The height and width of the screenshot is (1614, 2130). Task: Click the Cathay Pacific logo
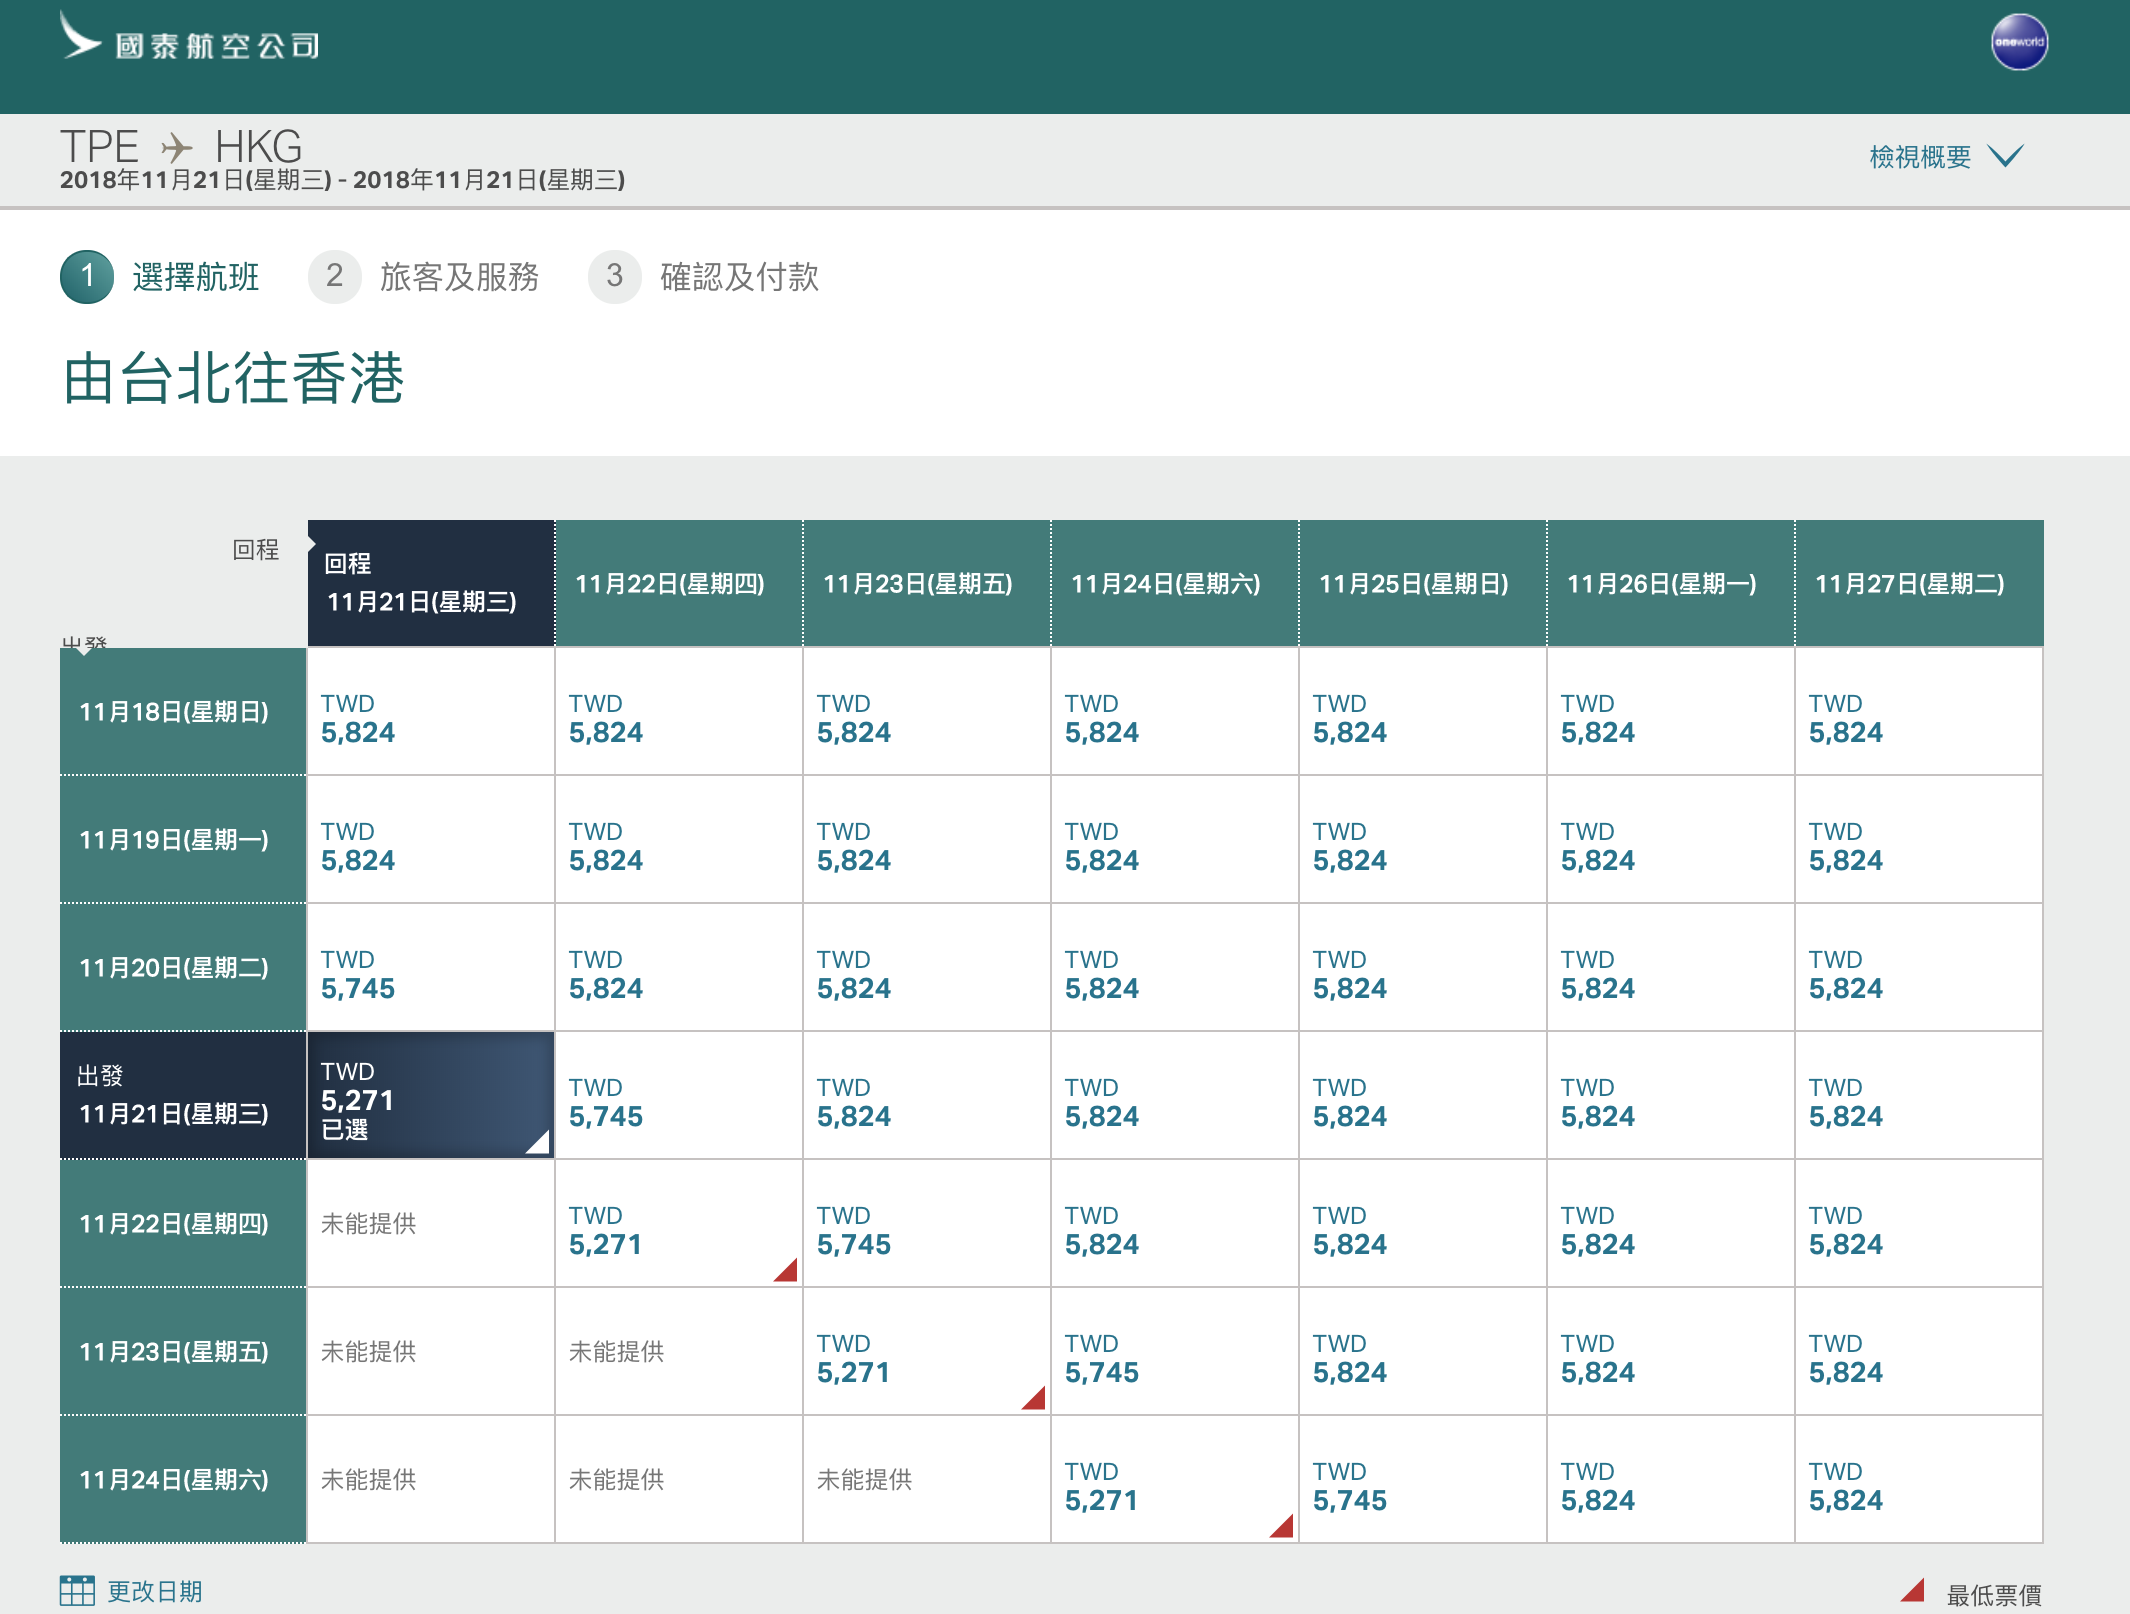[x=190, y=38]
